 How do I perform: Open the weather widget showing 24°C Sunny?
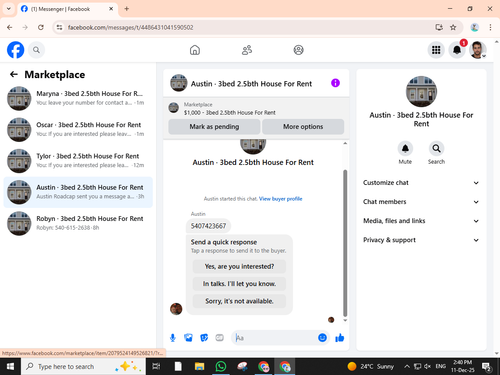(371, 367)
